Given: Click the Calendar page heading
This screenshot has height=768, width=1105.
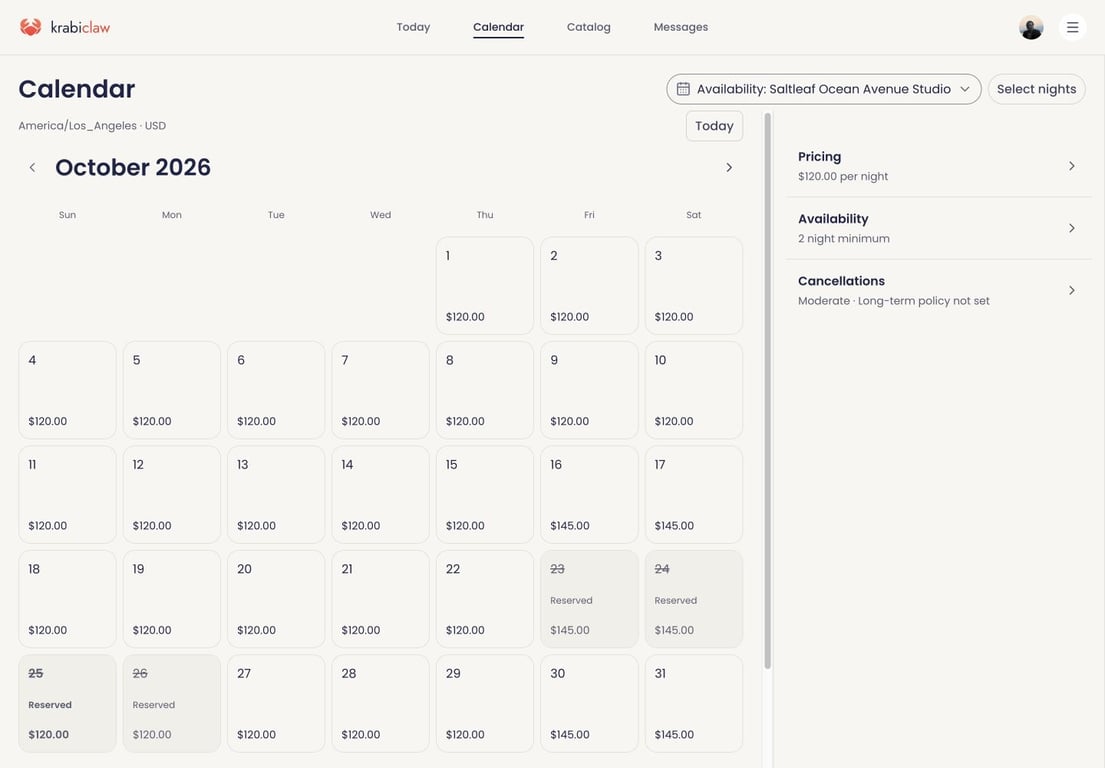Looking at the screenshot, I should [77, 89].
